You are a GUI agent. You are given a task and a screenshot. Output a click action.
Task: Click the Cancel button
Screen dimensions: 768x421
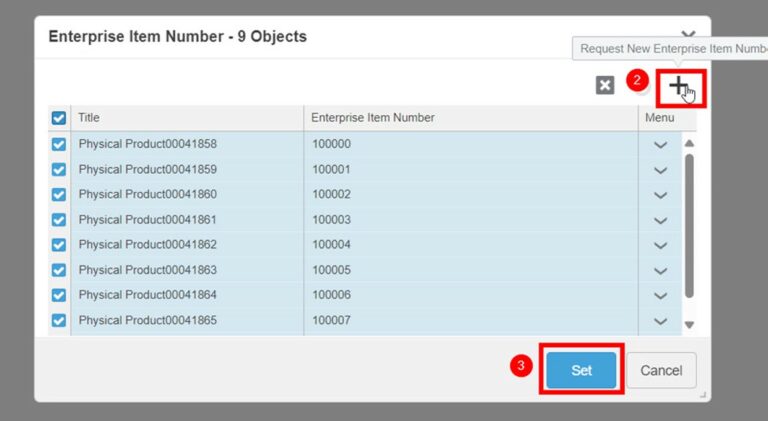[x=661, y=370]
